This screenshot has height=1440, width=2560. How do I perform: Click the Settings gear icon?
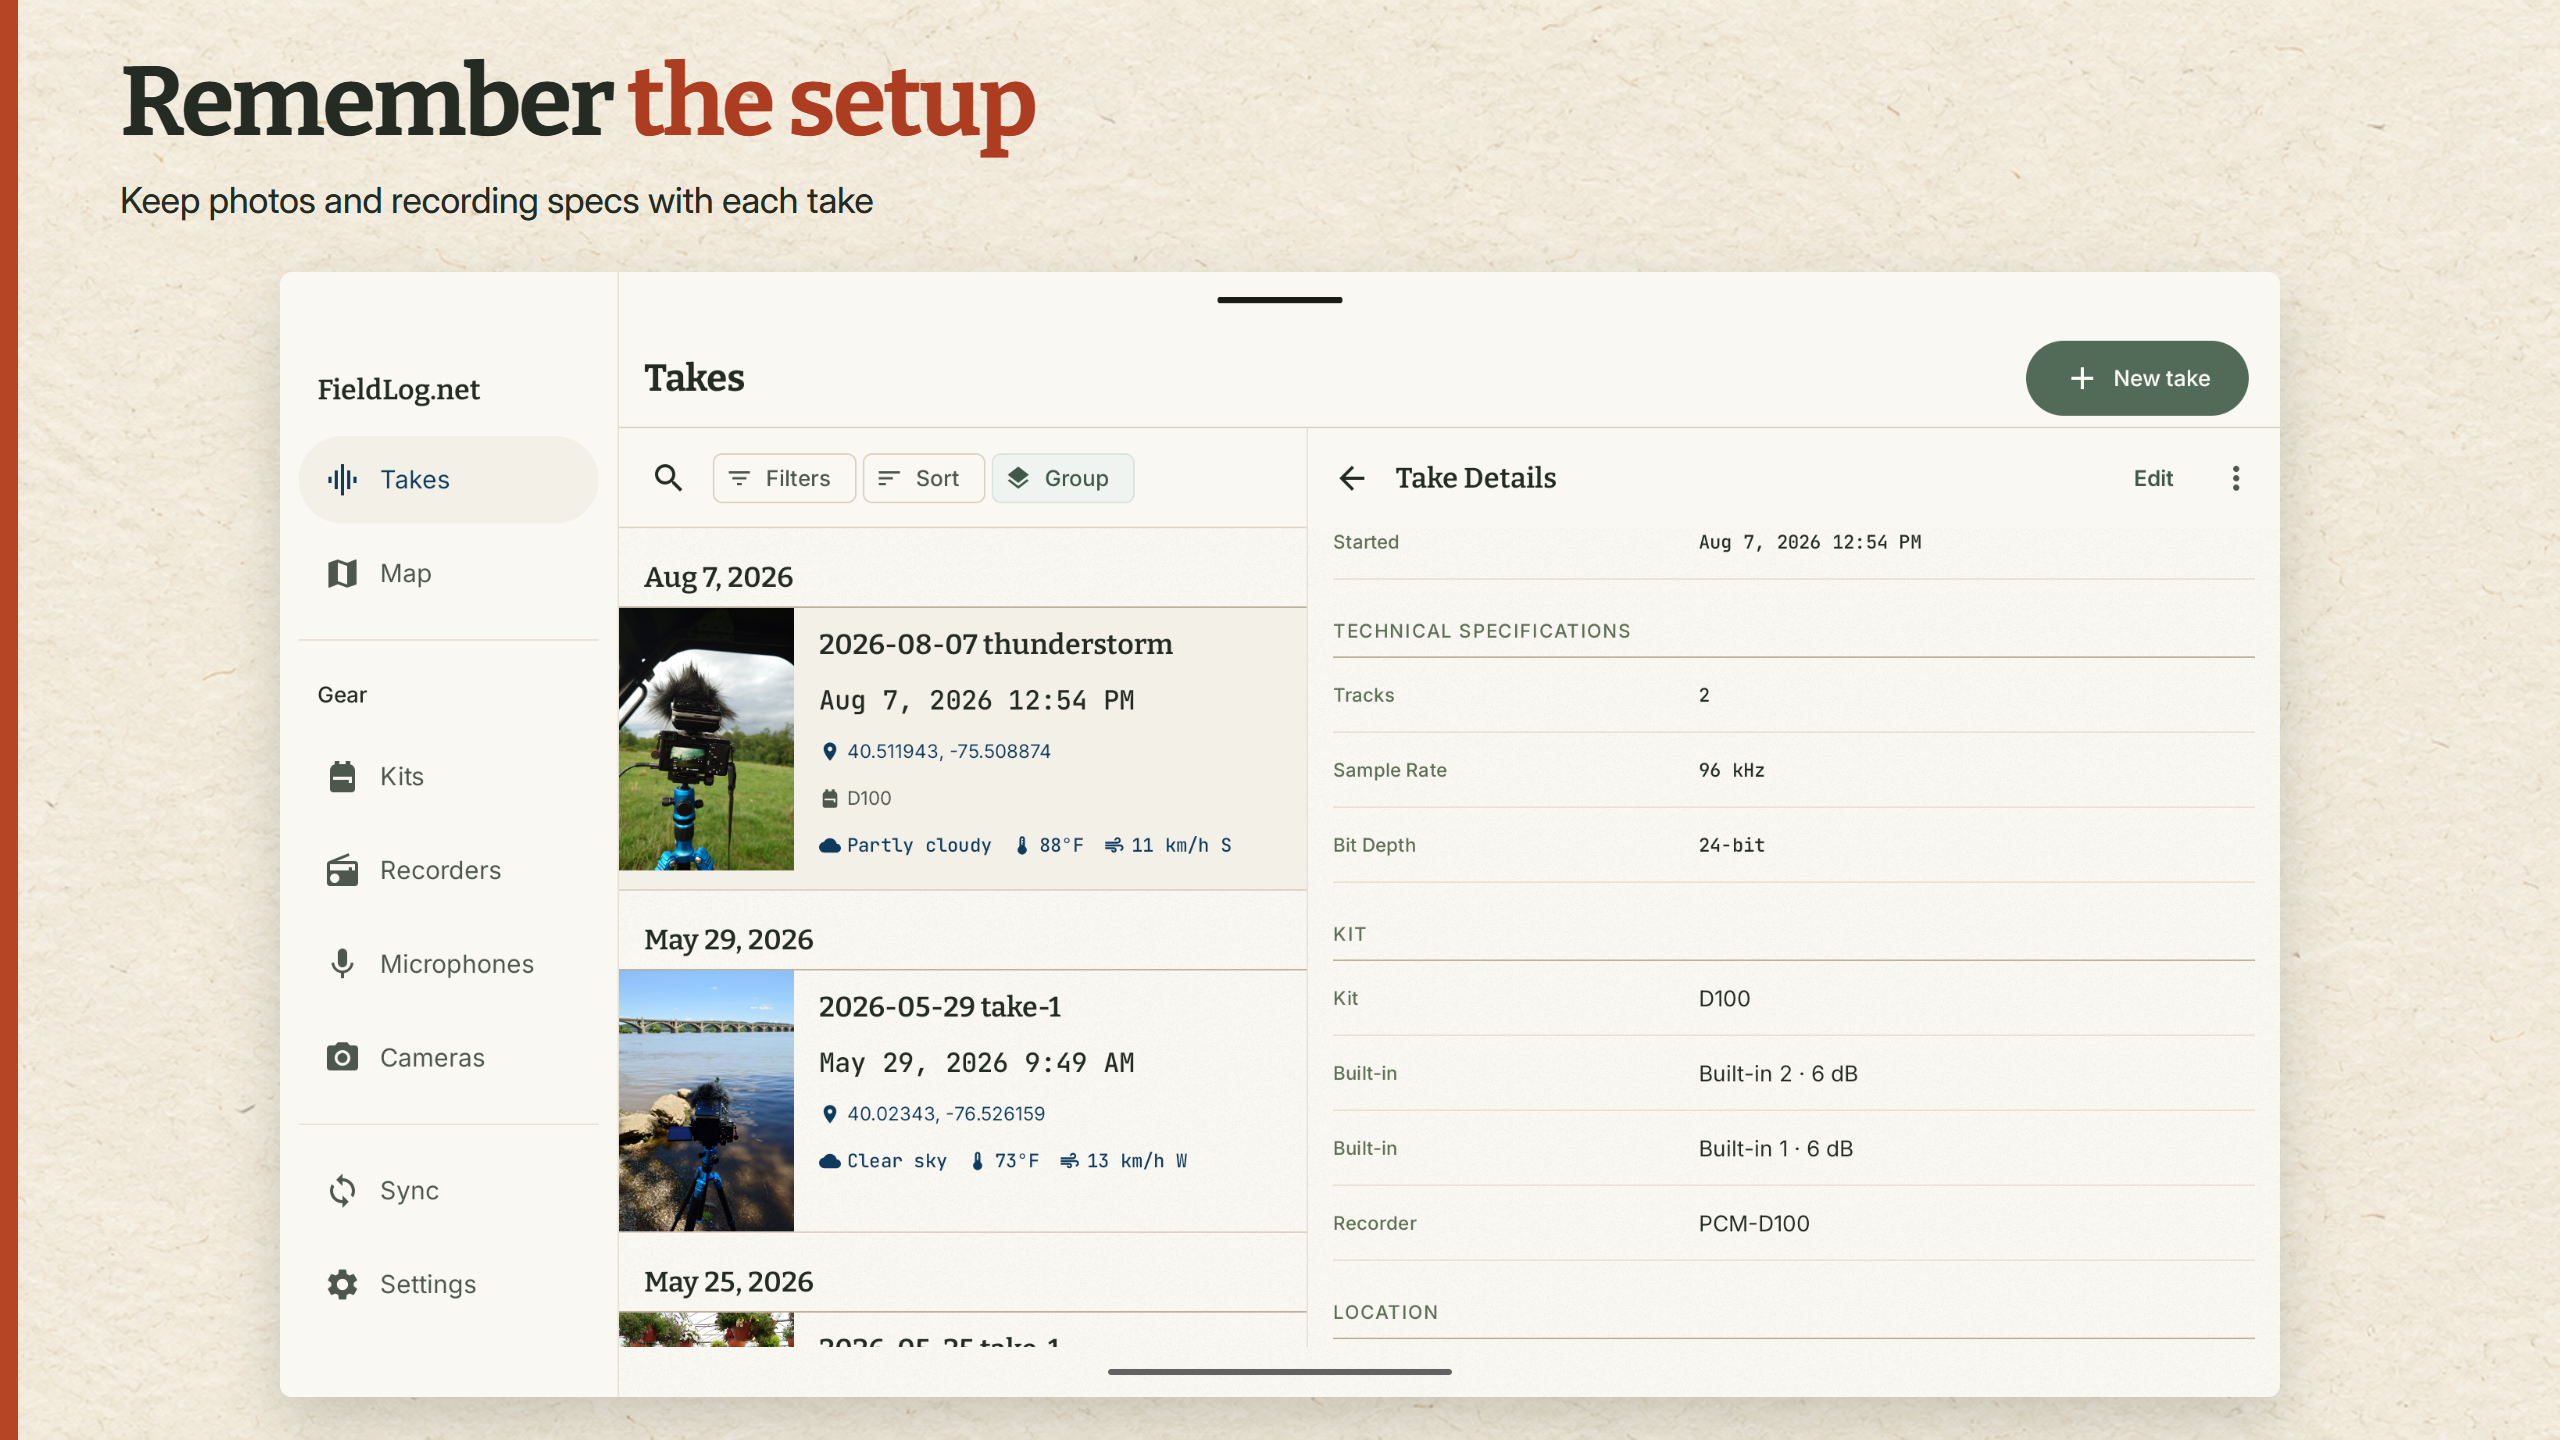click(x=342, y=1284)
